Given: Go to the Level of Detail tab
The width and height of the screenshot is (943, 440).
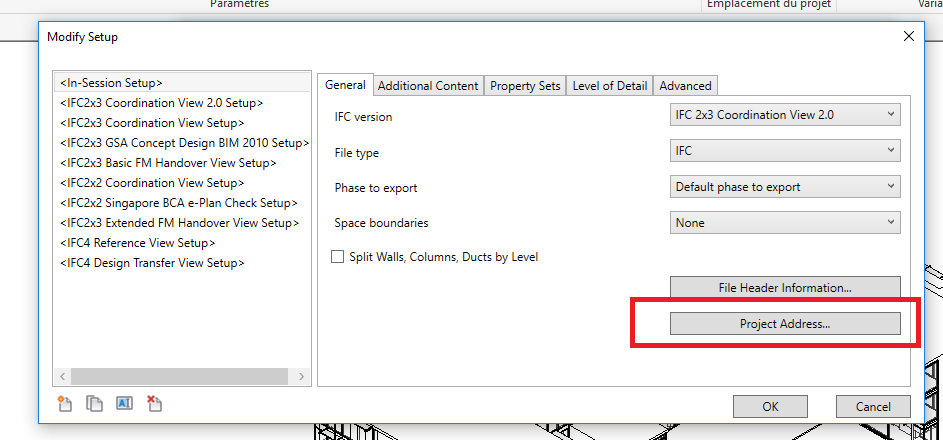Looking at the screenshot, I should point(609,86).
